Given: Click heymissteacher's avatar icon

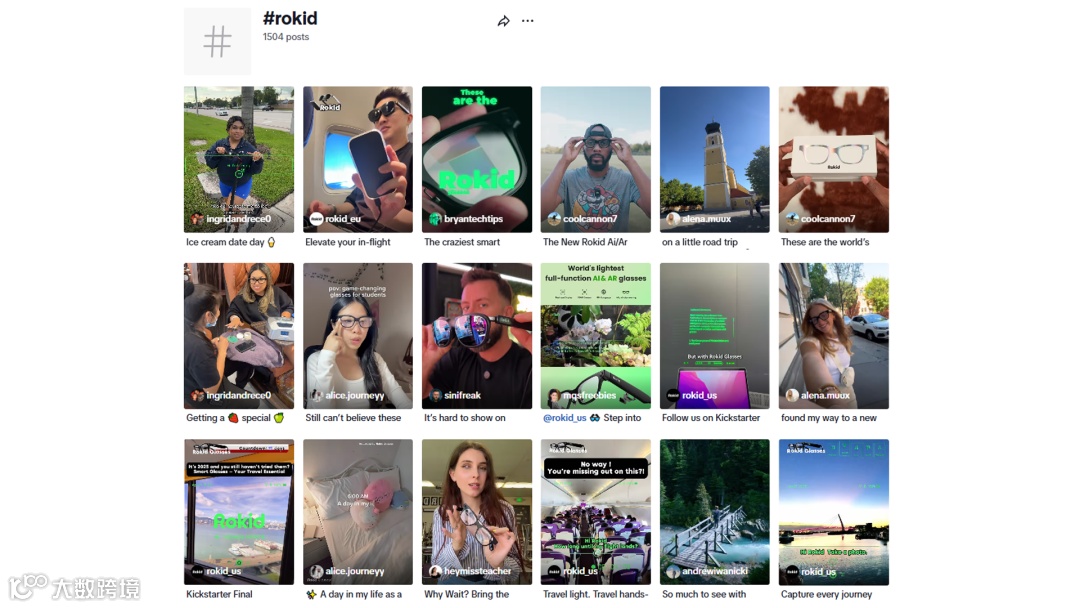Looking at the screenshot, I should point(435,572).
